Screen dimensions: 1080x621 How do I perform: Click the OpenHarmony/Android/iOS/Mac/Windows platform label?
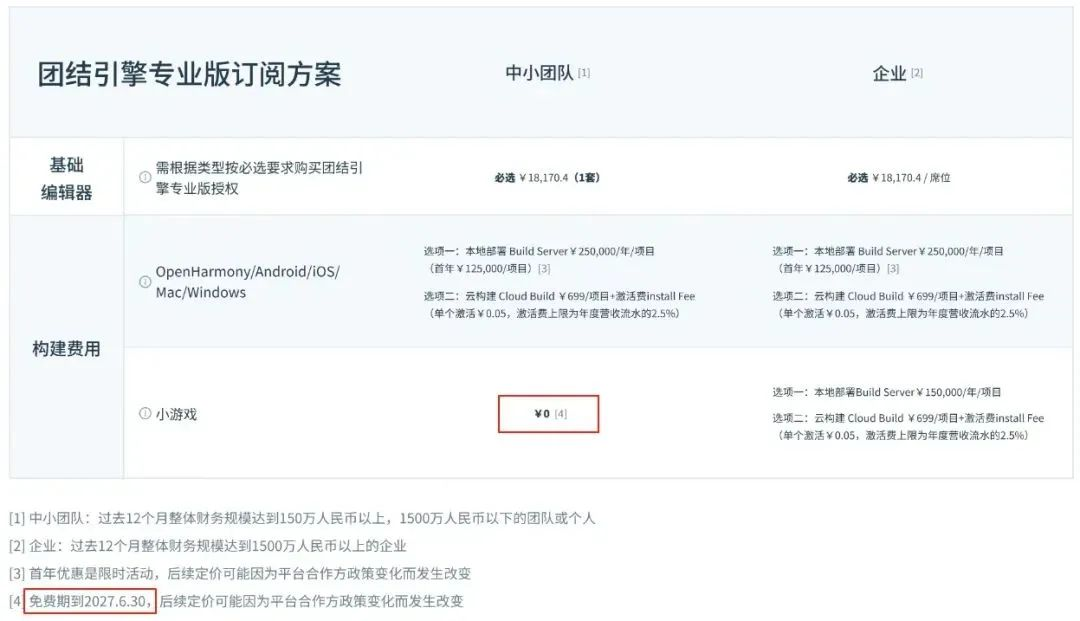point(248,282)
